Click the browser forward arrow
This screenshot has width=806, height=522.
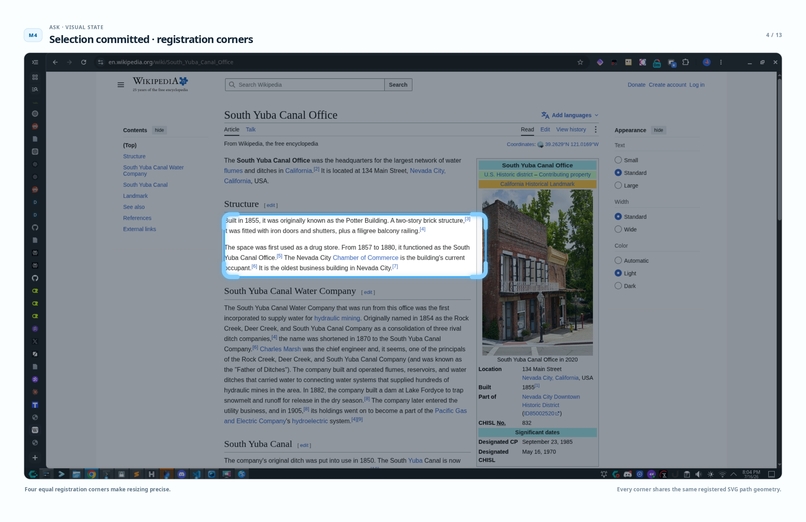69,62
